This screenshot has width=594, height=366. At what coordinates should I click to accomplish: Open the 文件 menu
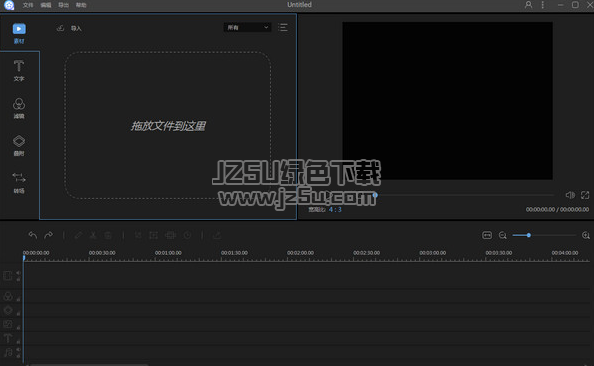coord(28,5)
